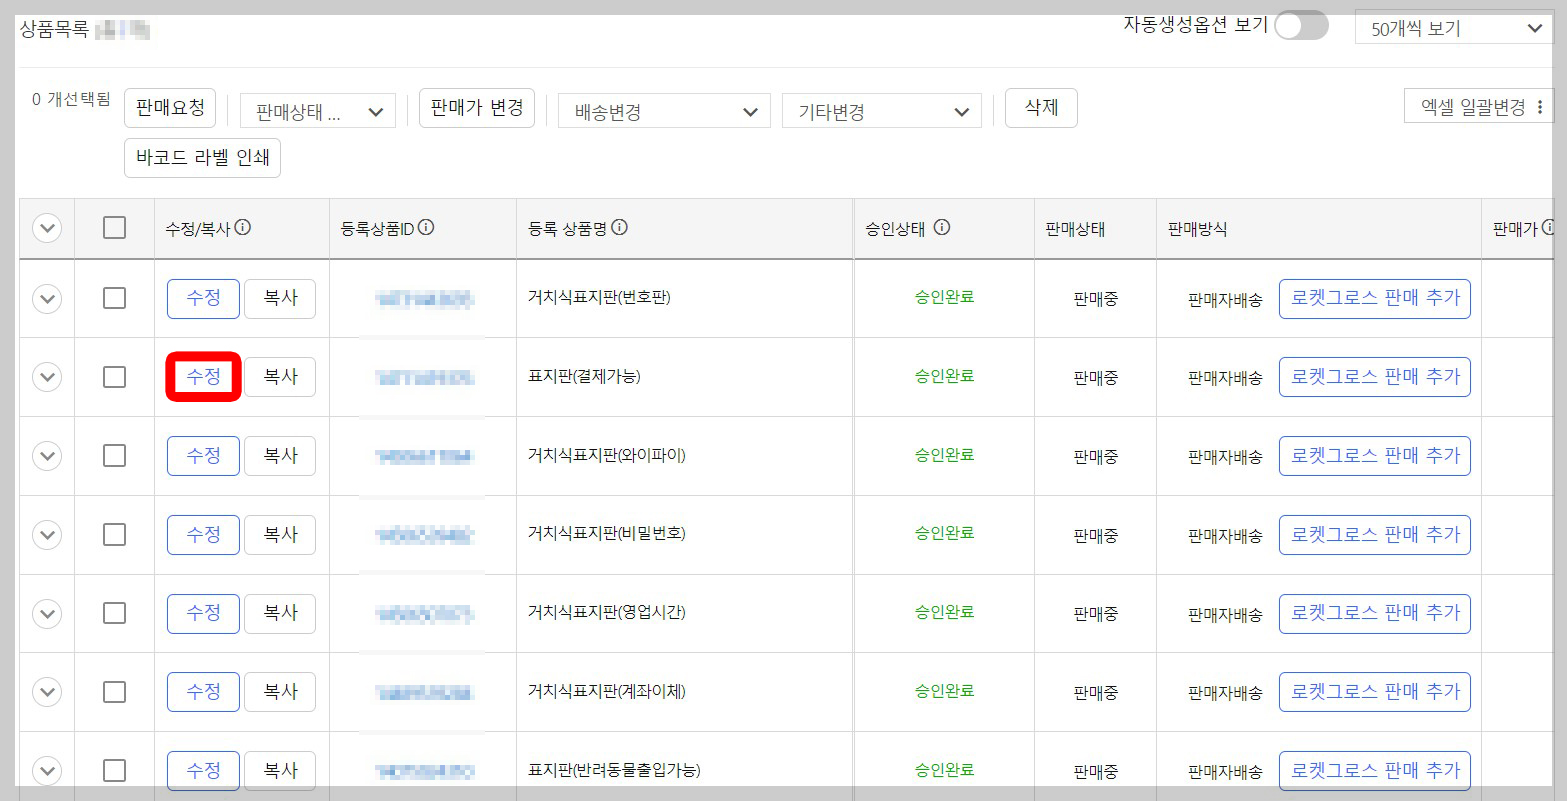Open the 50개씩 보기 dropdown
The image size is (1567, 801).
(1452, 28)
